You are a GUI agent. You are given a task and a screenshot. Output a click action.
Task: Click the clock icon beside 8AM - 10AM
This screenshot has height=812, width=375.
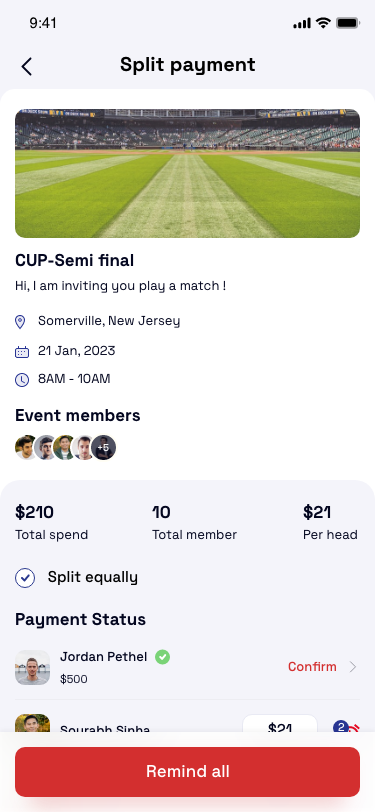(22, 380)
